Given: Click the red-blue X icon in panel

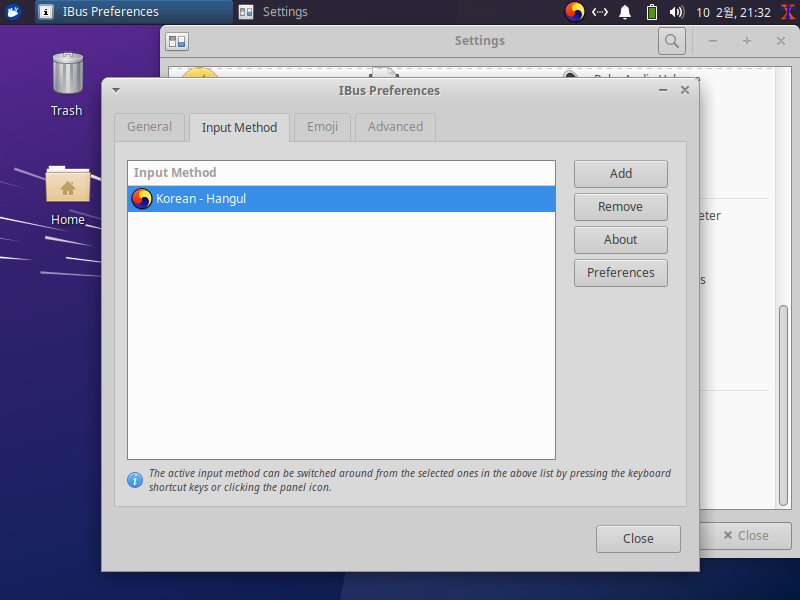Looking at the screenshot, I should pyautogui.click(x=788, y=12).
